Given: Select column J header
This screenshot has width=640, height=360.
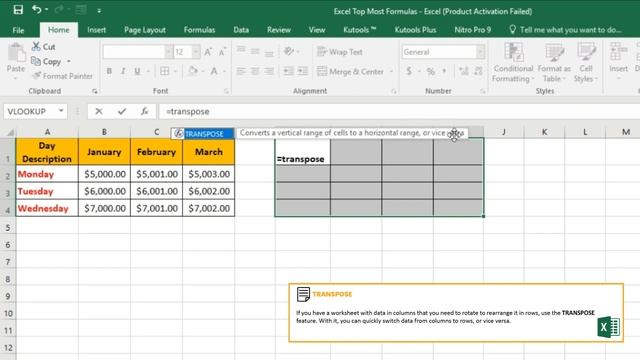Looking at the screenshot, I should [504, 132].
